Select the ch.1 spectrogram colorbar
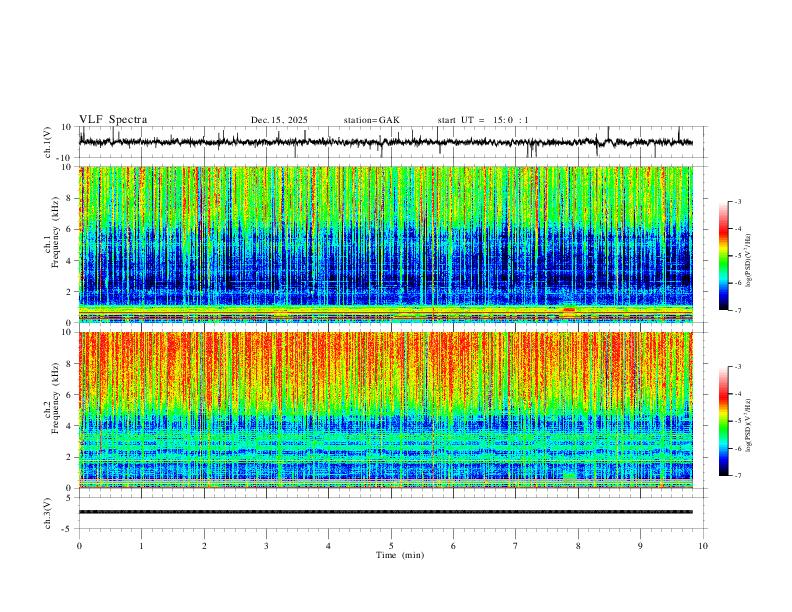The width and height of the screenshot is (792, 612). tap(723, 256)
